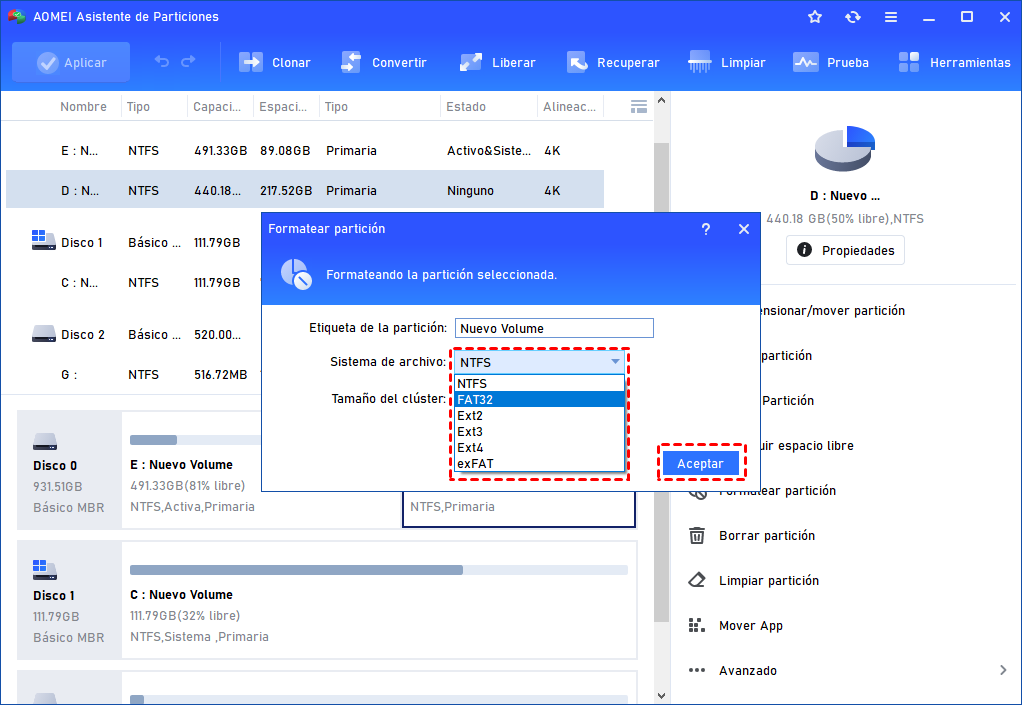Click the help question mark in dialog

coord(706,229)
